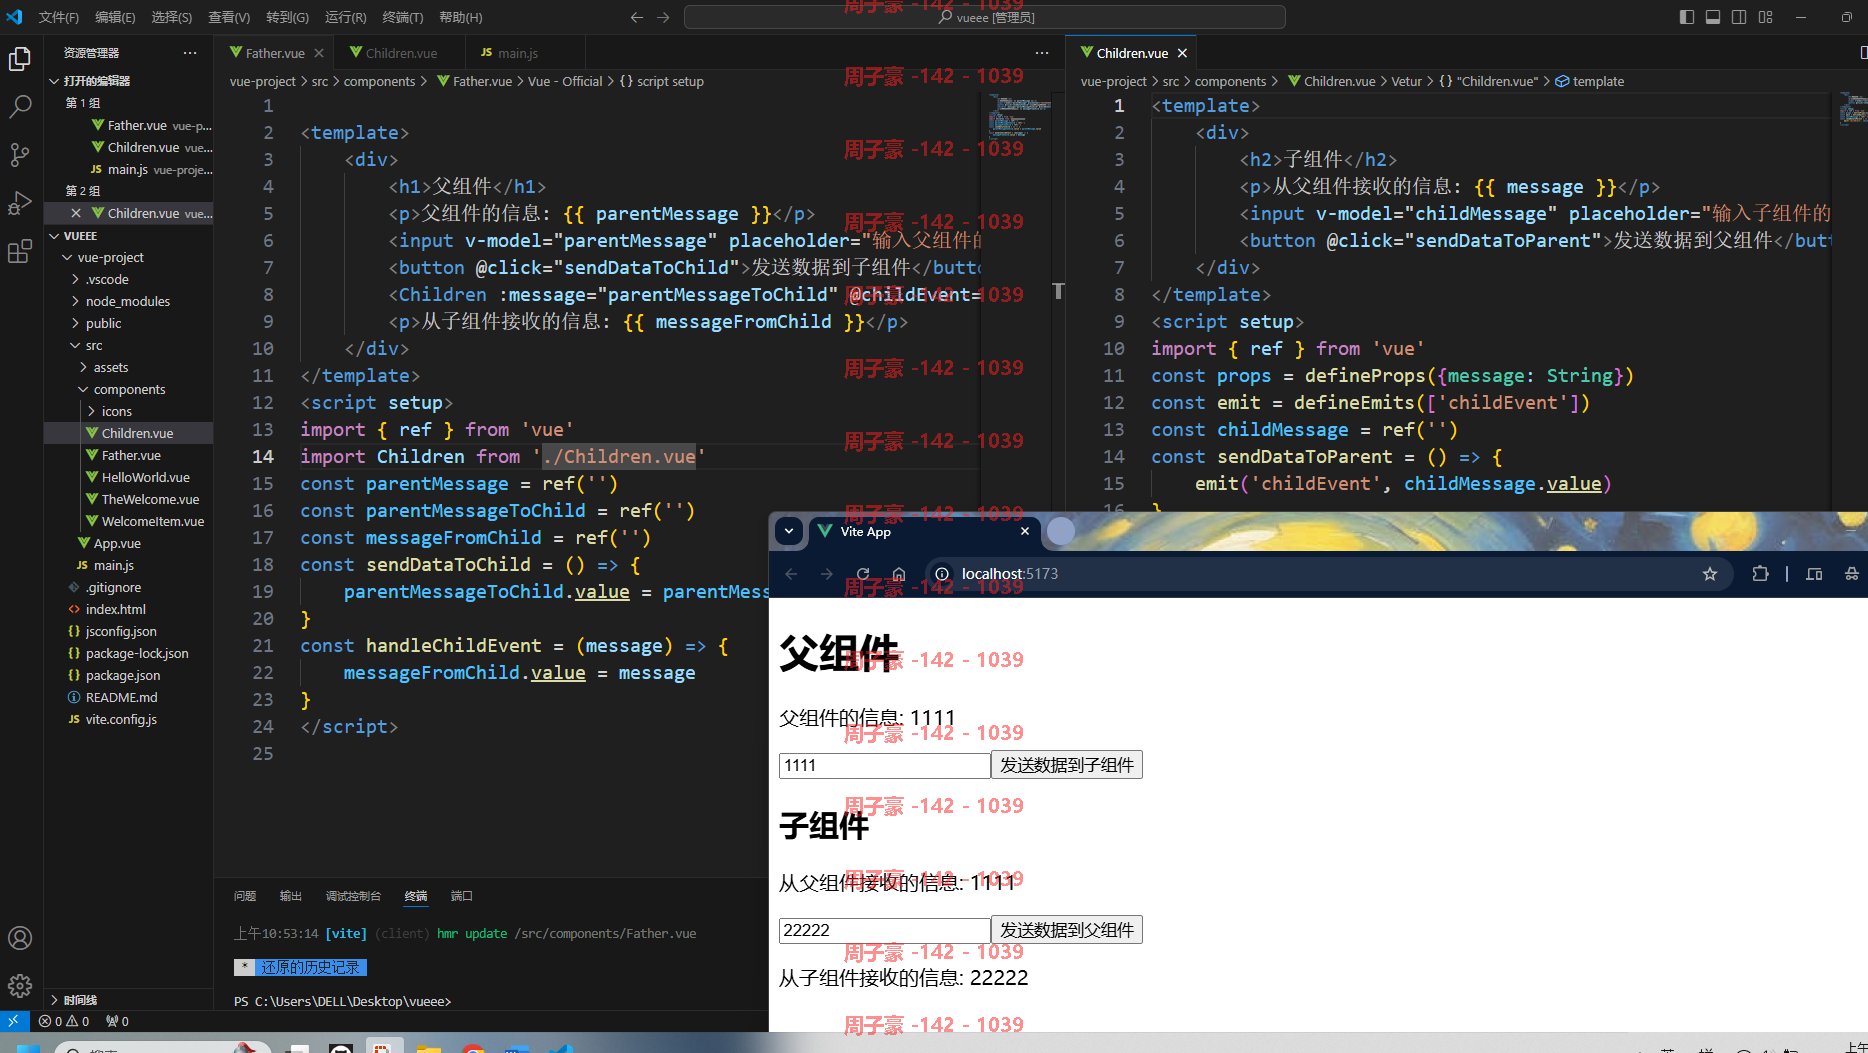The width and height of the screenshot is (1868, 1053).
Task: Expand the .vscode folder
Action: (128, 279)
